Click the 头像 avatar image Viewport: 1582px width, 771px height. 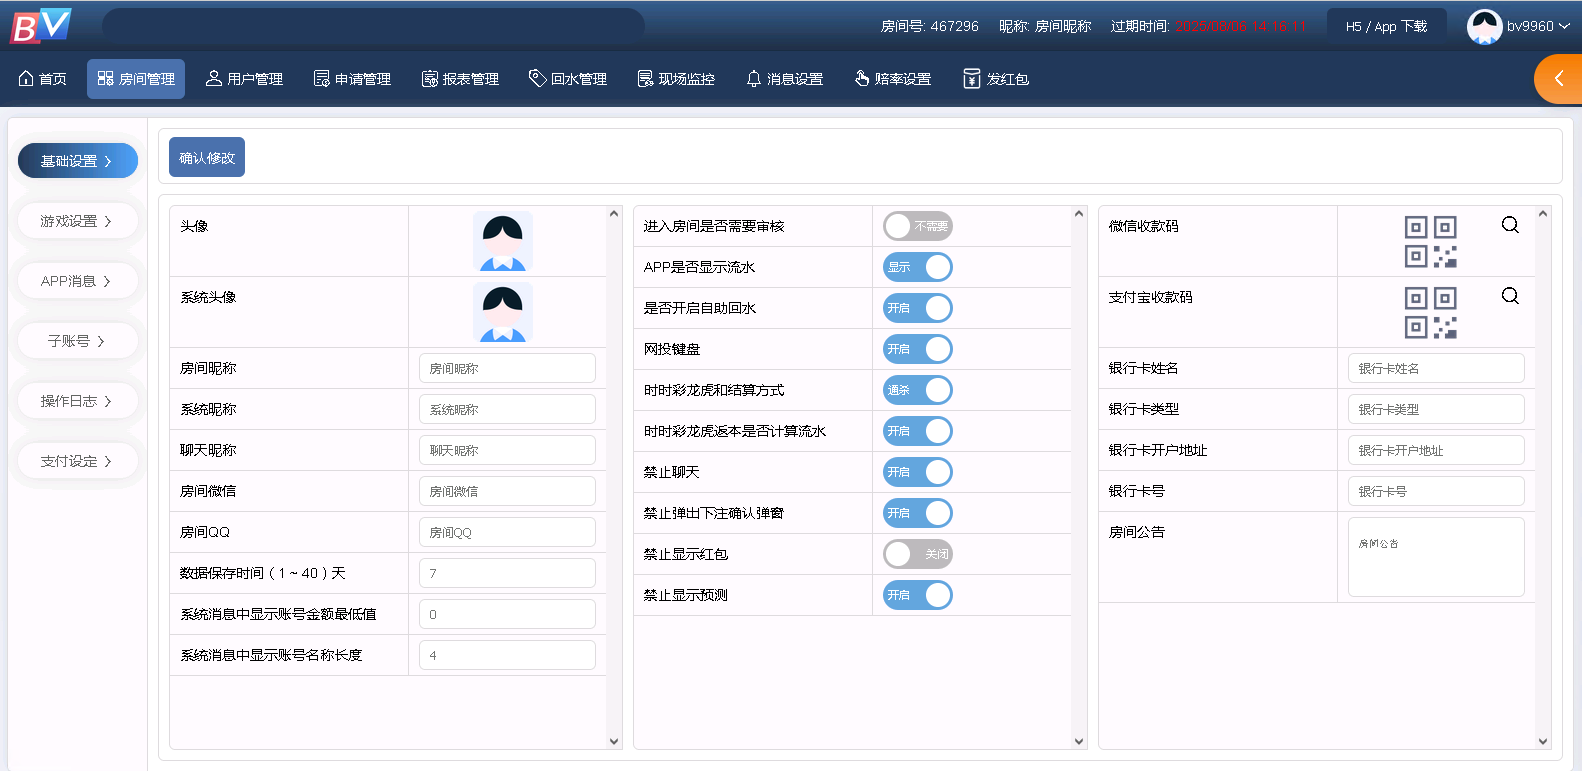(x=502, y=242)
